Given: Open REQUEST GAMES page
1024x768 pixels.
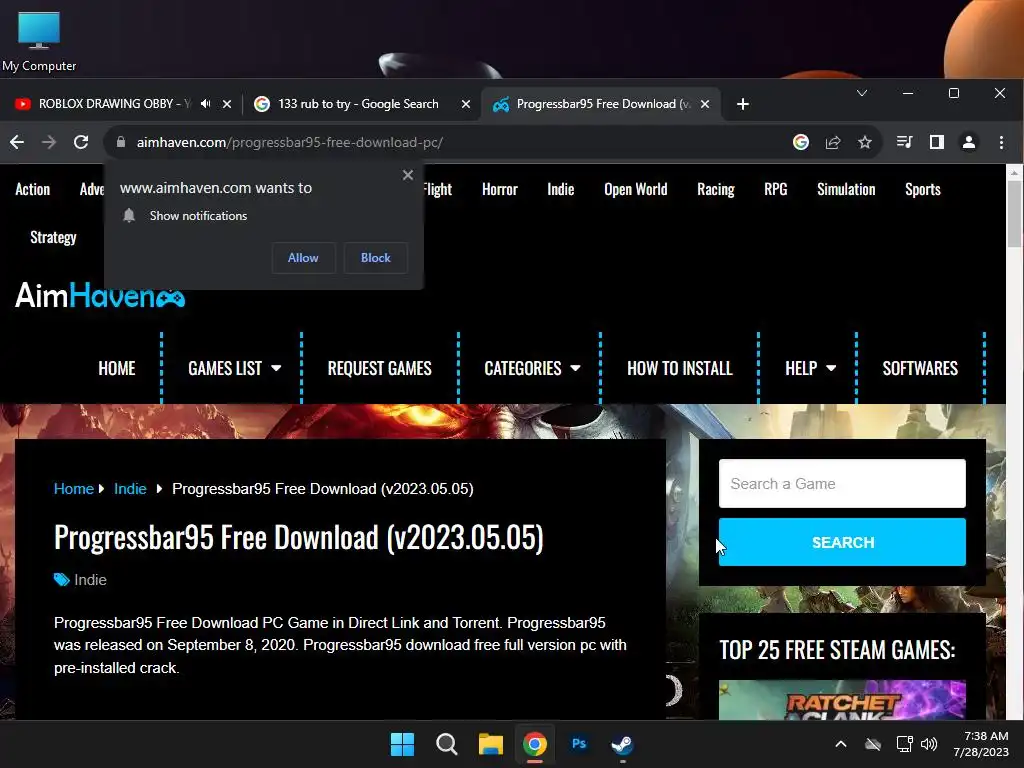Looking at the screenshot, I should click(379, 368).
